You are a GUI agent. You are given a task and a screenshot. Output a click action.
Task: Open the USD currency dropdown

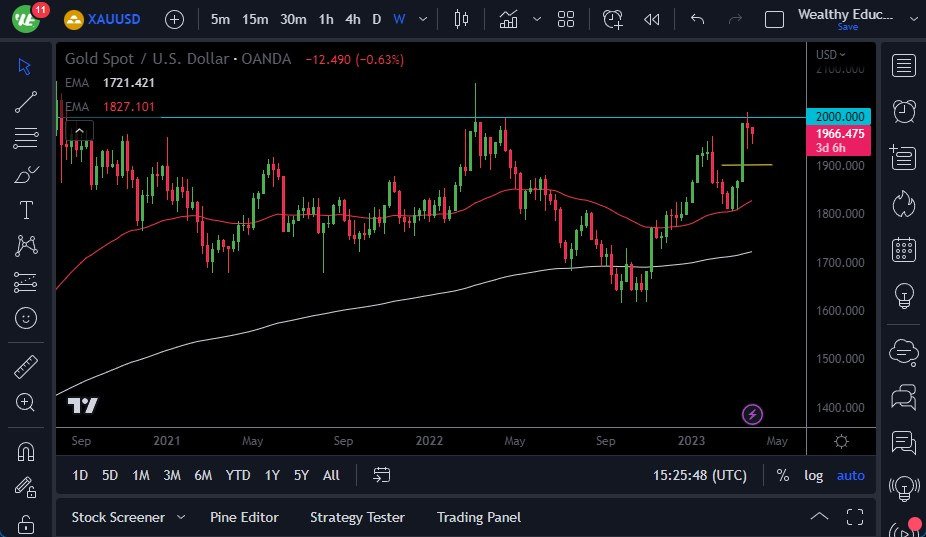click(x=831, y=55)
